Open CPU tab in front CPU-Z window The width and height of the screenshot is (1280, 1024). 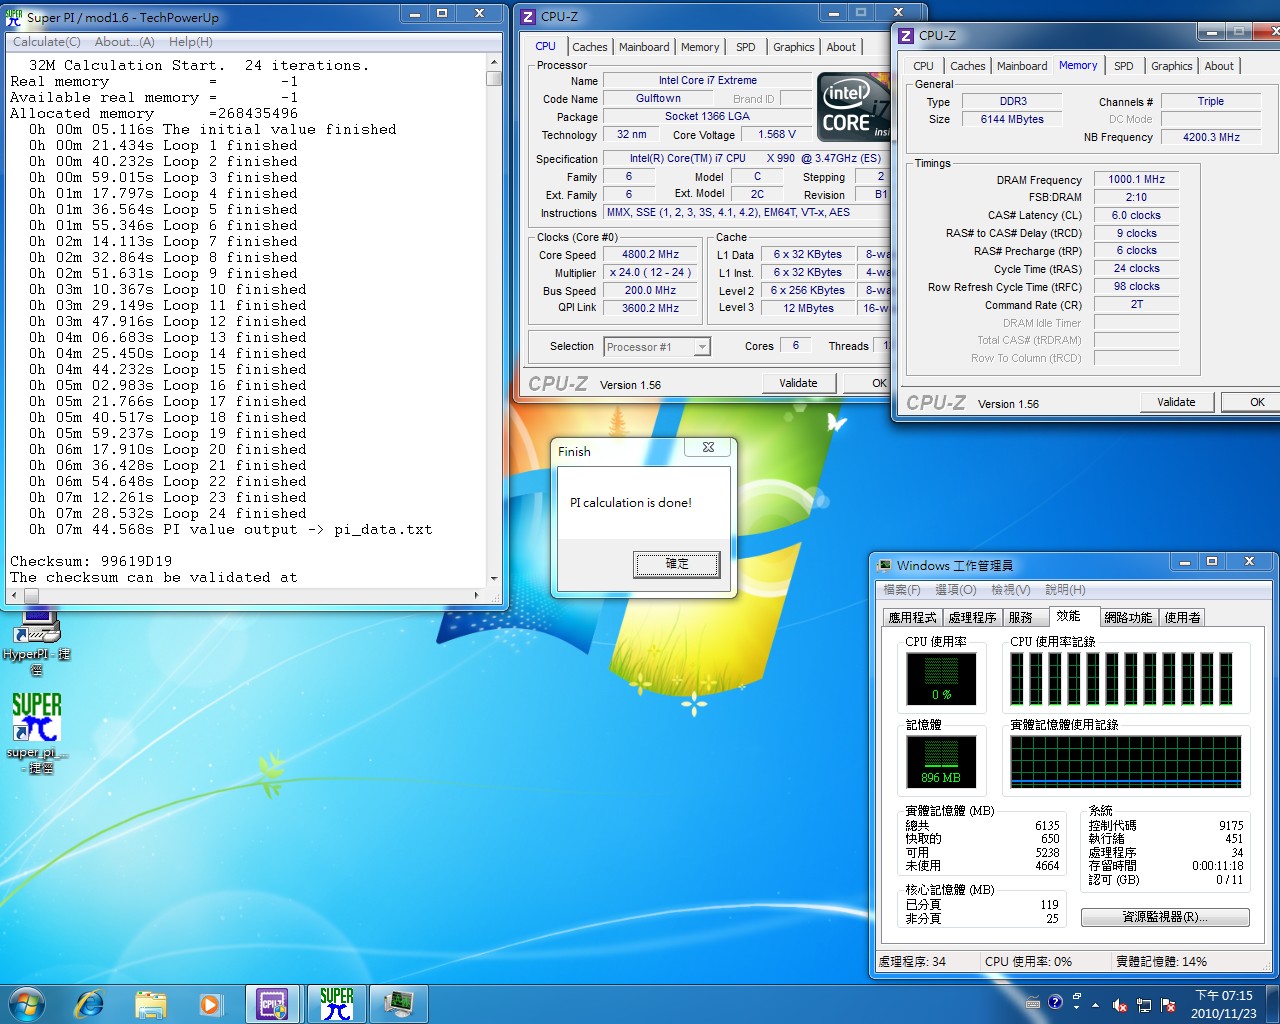[923, 66]
